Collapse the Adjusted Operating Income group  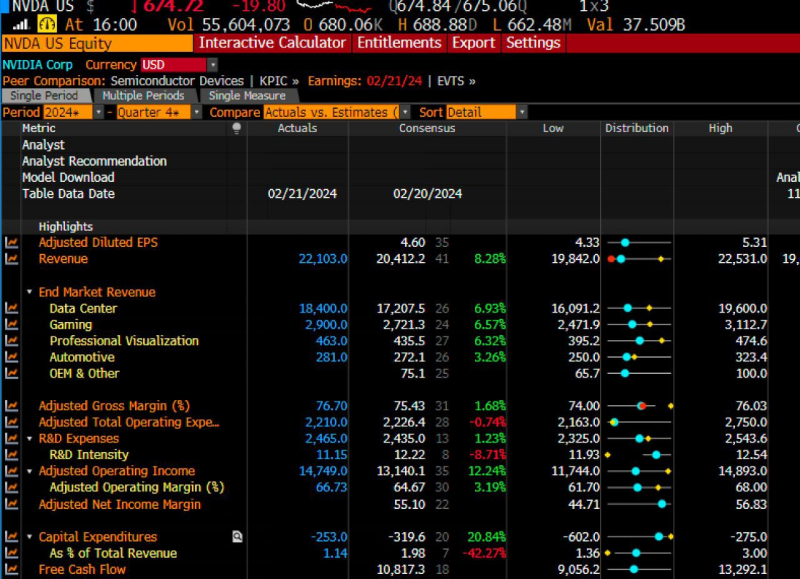[x=29, y=471]
